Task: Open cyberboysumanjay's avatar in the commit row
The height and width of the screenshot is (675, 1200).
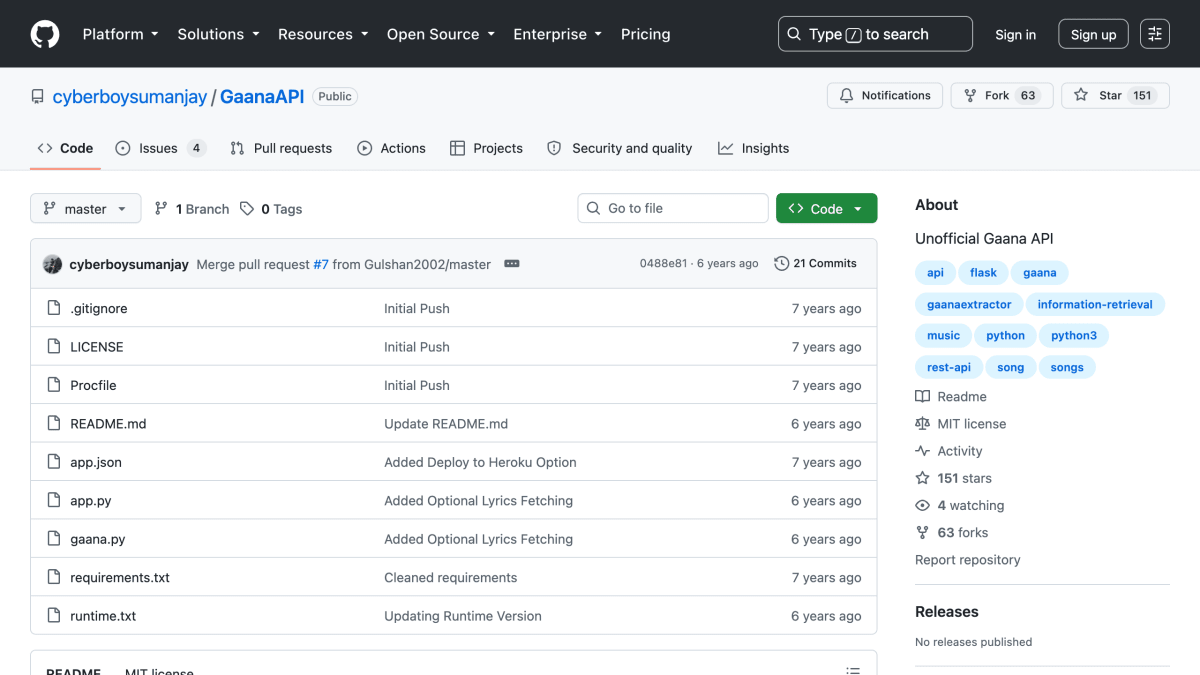Action: [x=53, y=264]
